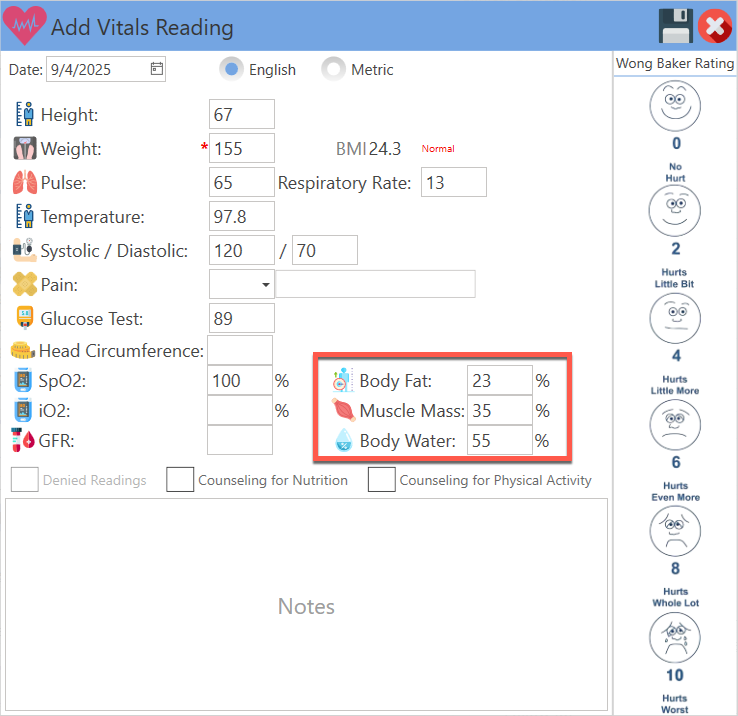Viewport: 738px width, 716px height.
Task: Click the Respiratory Rate field
Action: pyautogui.click(x=454, y=182)
